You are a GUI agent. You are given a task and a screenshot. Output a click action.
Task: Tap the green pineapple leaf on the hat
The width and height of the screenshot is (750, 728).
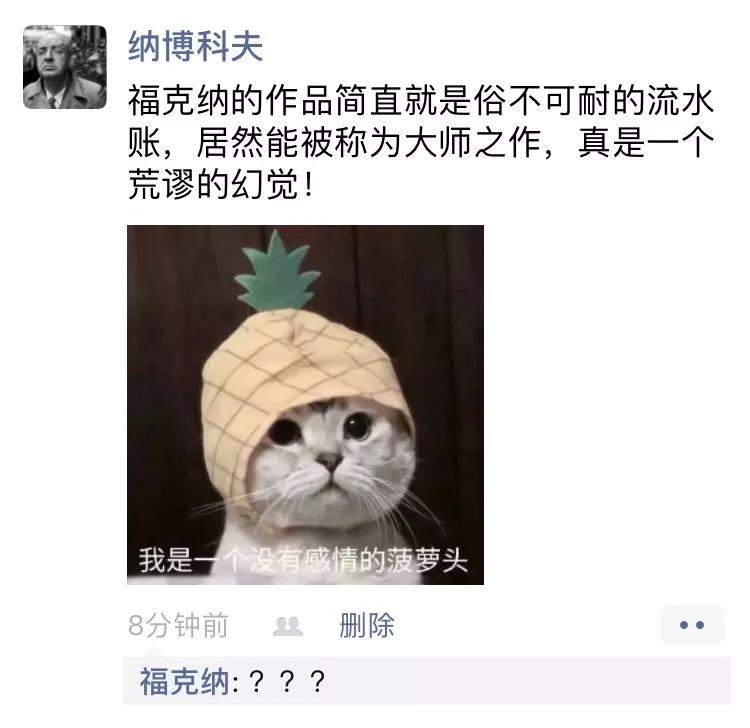coord(277,271)
